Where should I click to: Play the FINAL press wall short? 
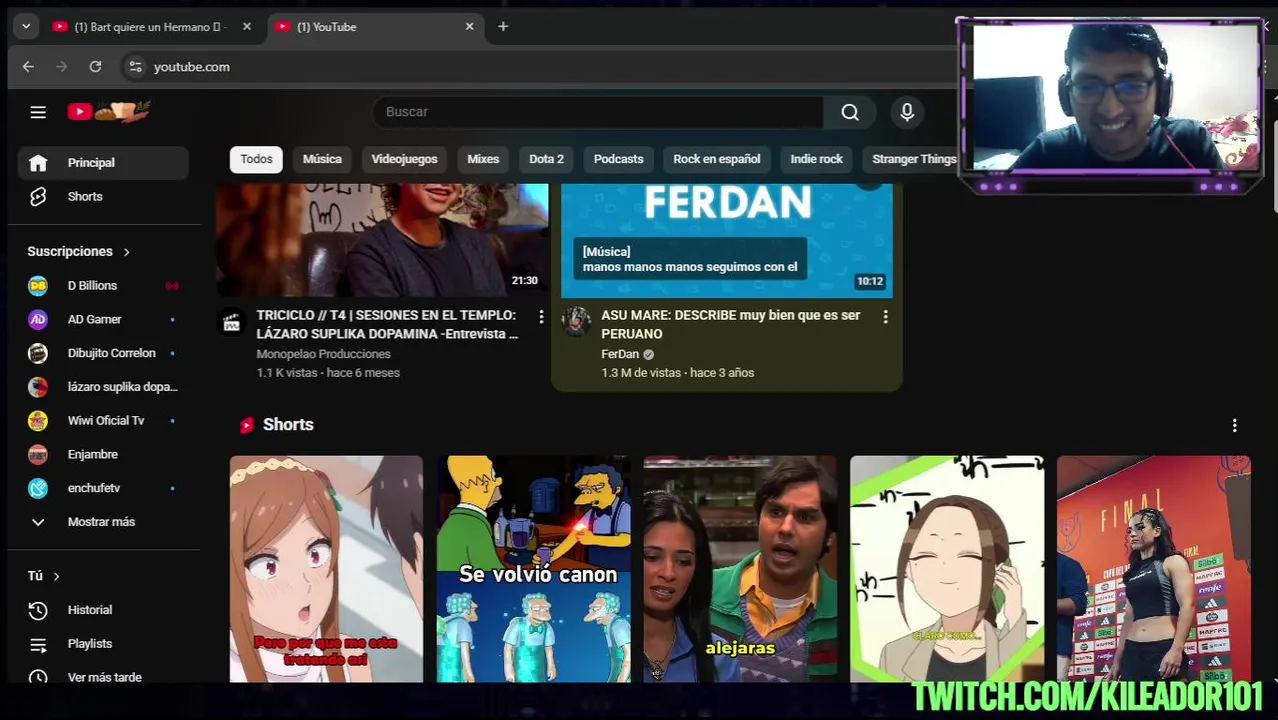1154,569
